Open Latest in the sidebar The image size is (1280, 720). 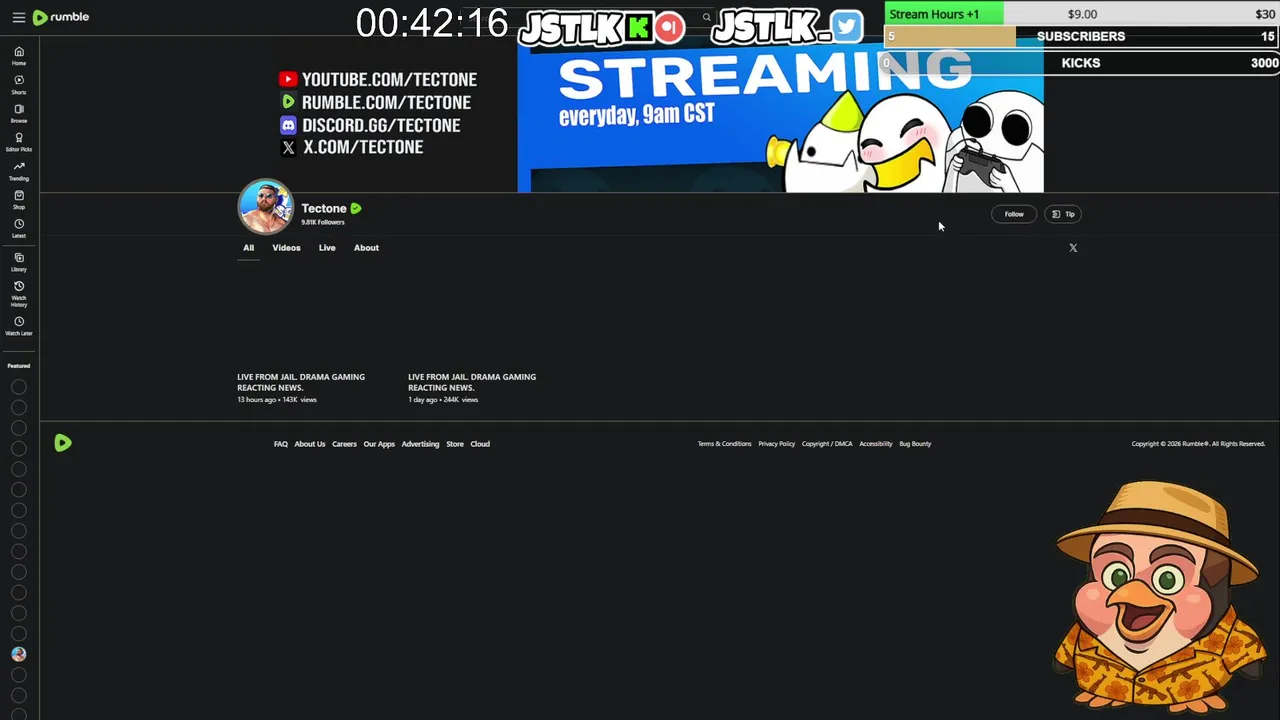(x=19, y=228)
